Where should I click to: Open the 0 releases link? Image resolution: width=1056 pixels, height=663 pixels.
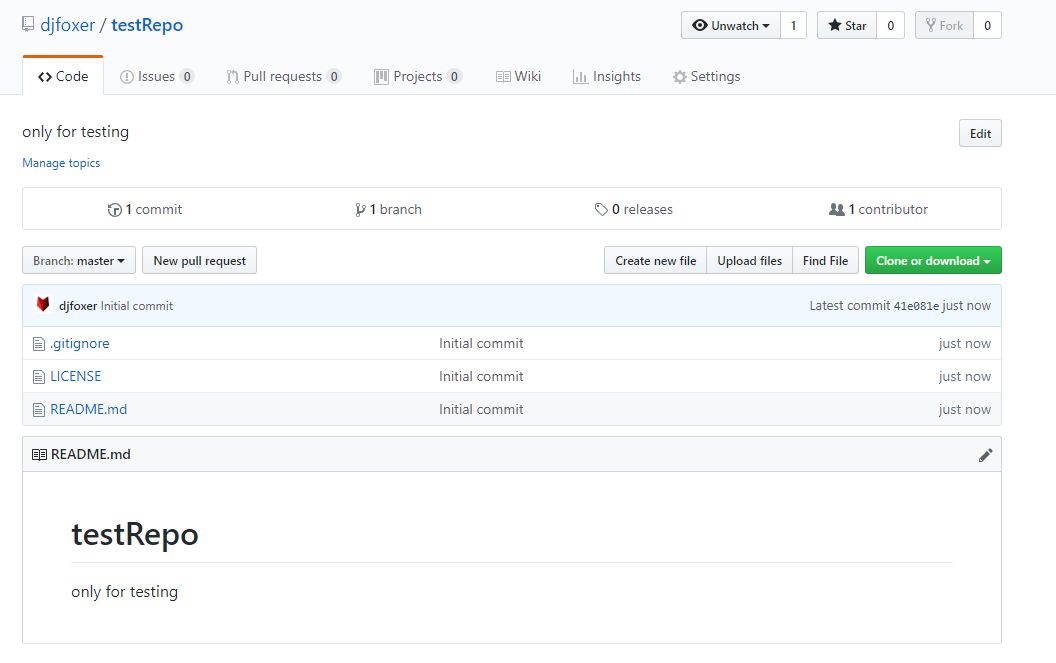click(634, 210)
